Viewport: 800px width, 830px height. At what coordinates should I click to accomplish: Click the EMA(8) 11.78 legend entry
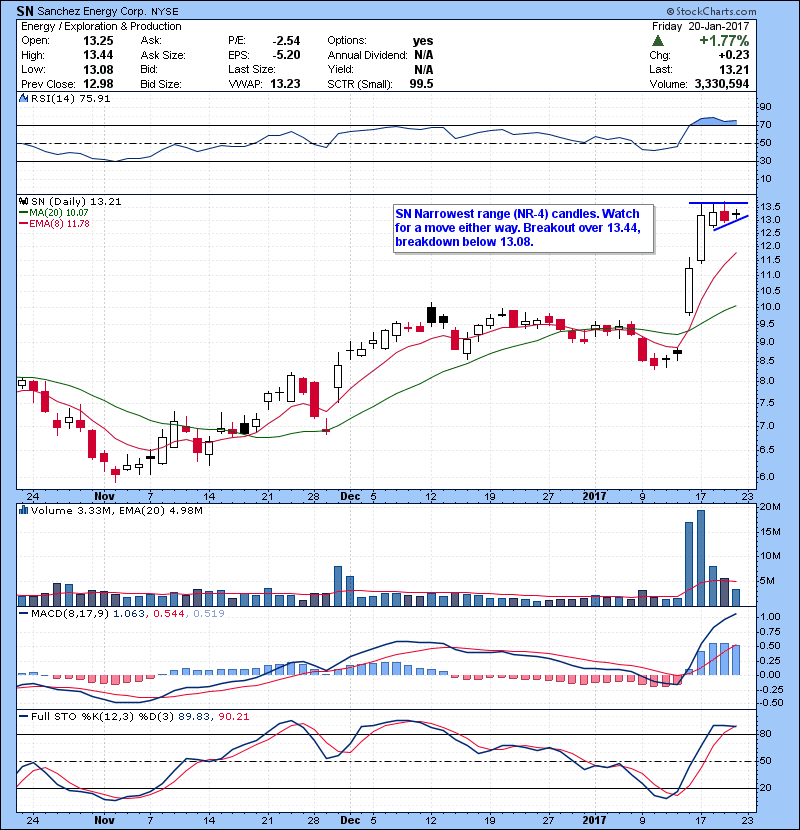54,224
